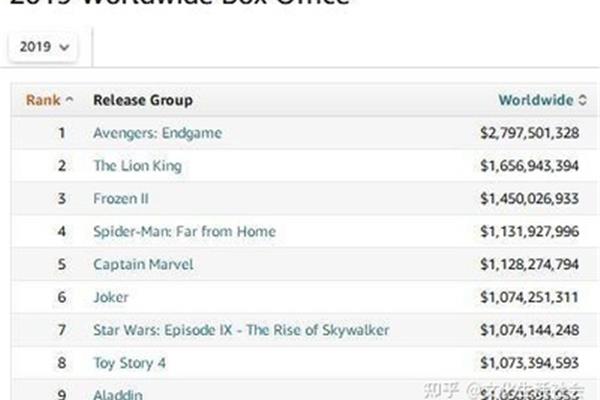Sort by Rank column header
The width and height of the screenshot is (600, 400).
[x=43, y=100]
